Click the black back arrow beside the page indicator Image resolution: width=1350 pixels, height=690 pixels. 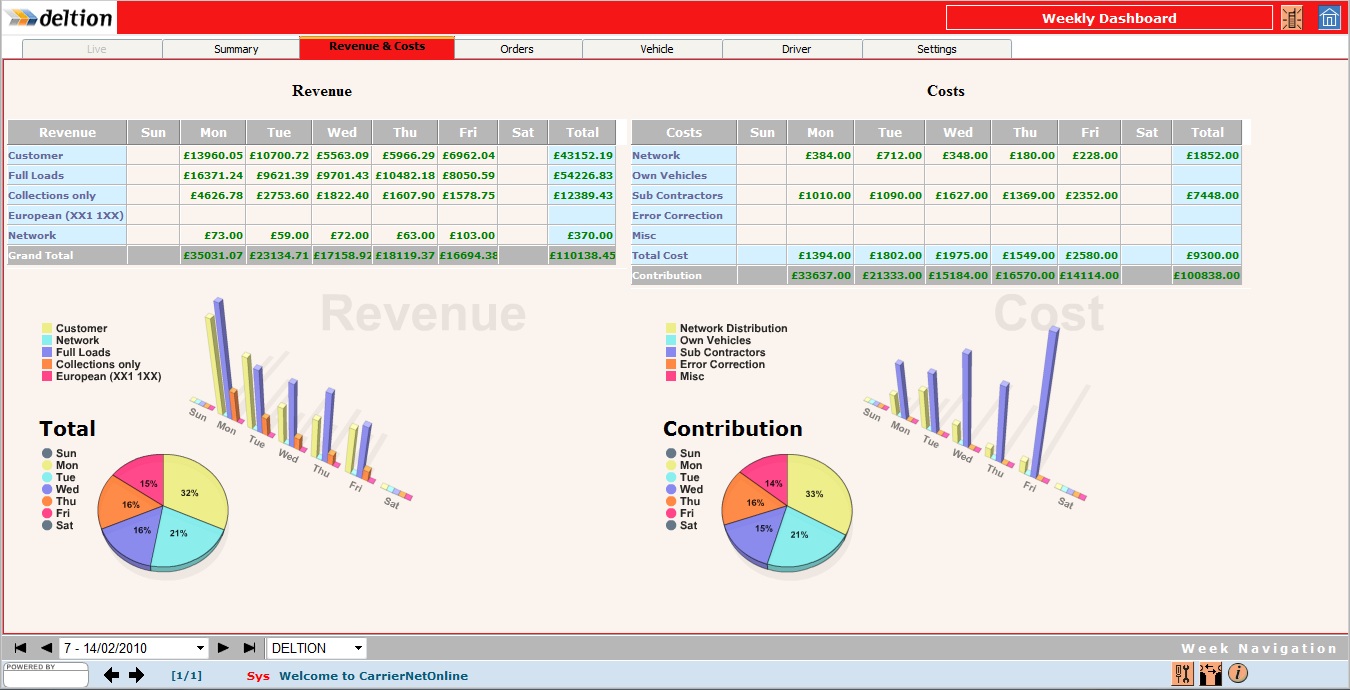click(x=111, y=675)
